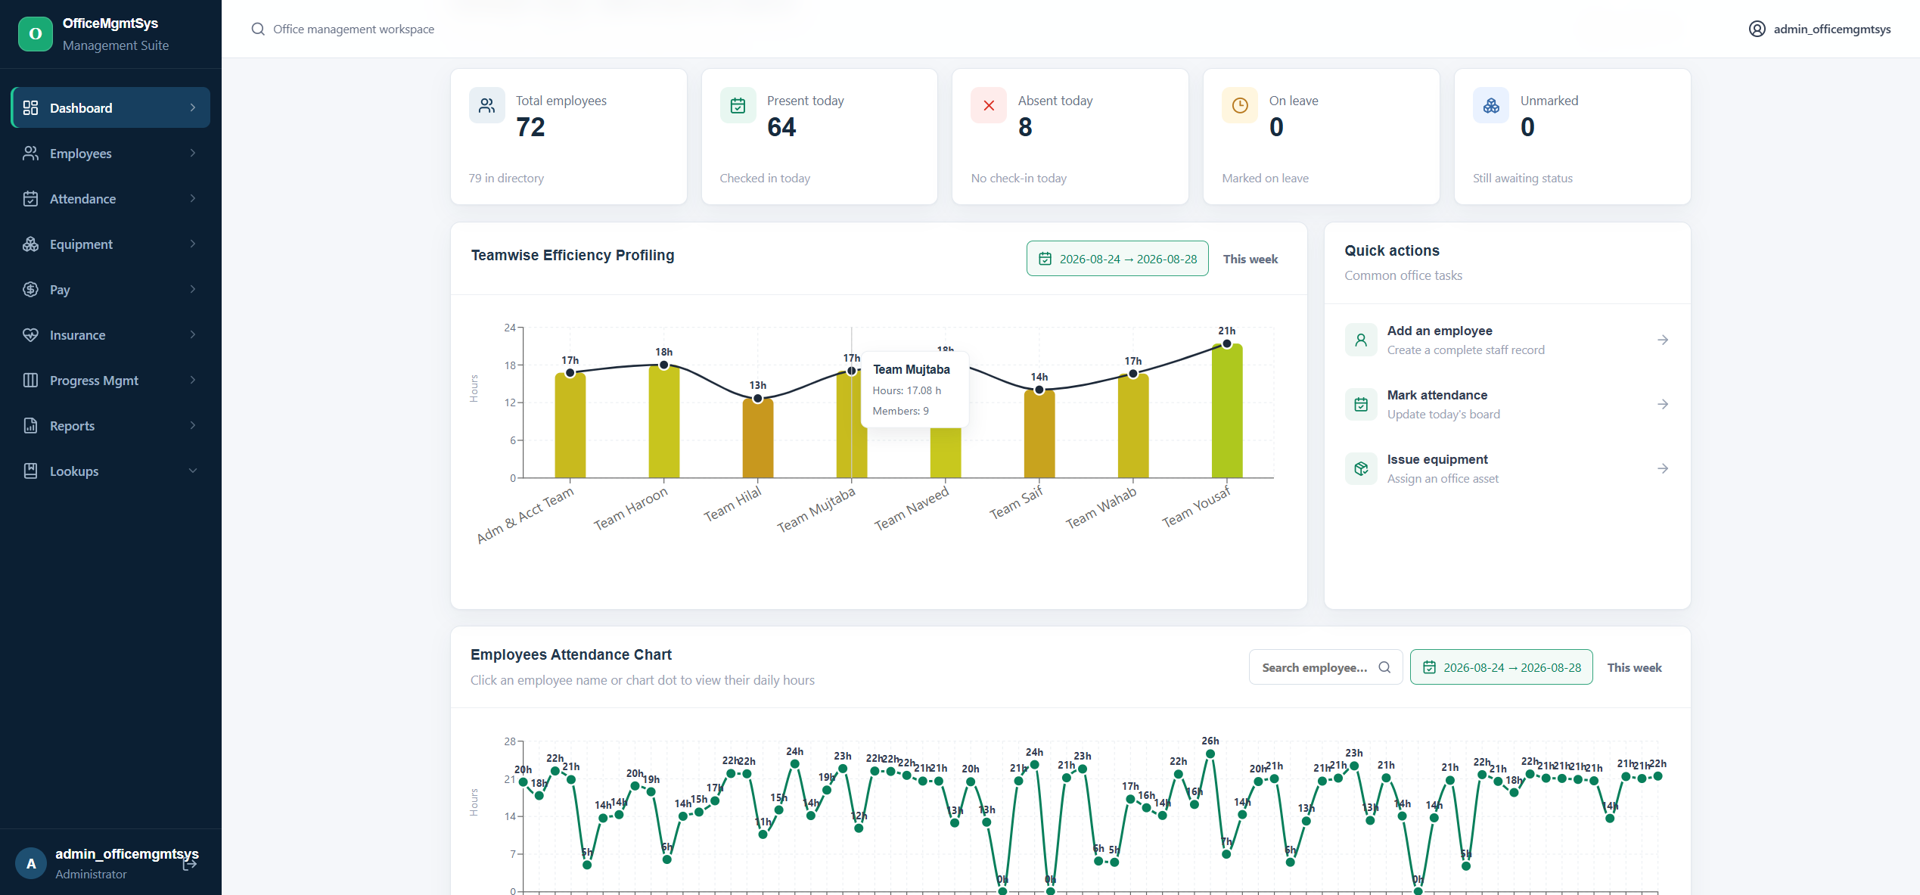The image size is (1920, 895).
Task: Click the Reports chart icon in sidebar
Action: pos(31,425)
